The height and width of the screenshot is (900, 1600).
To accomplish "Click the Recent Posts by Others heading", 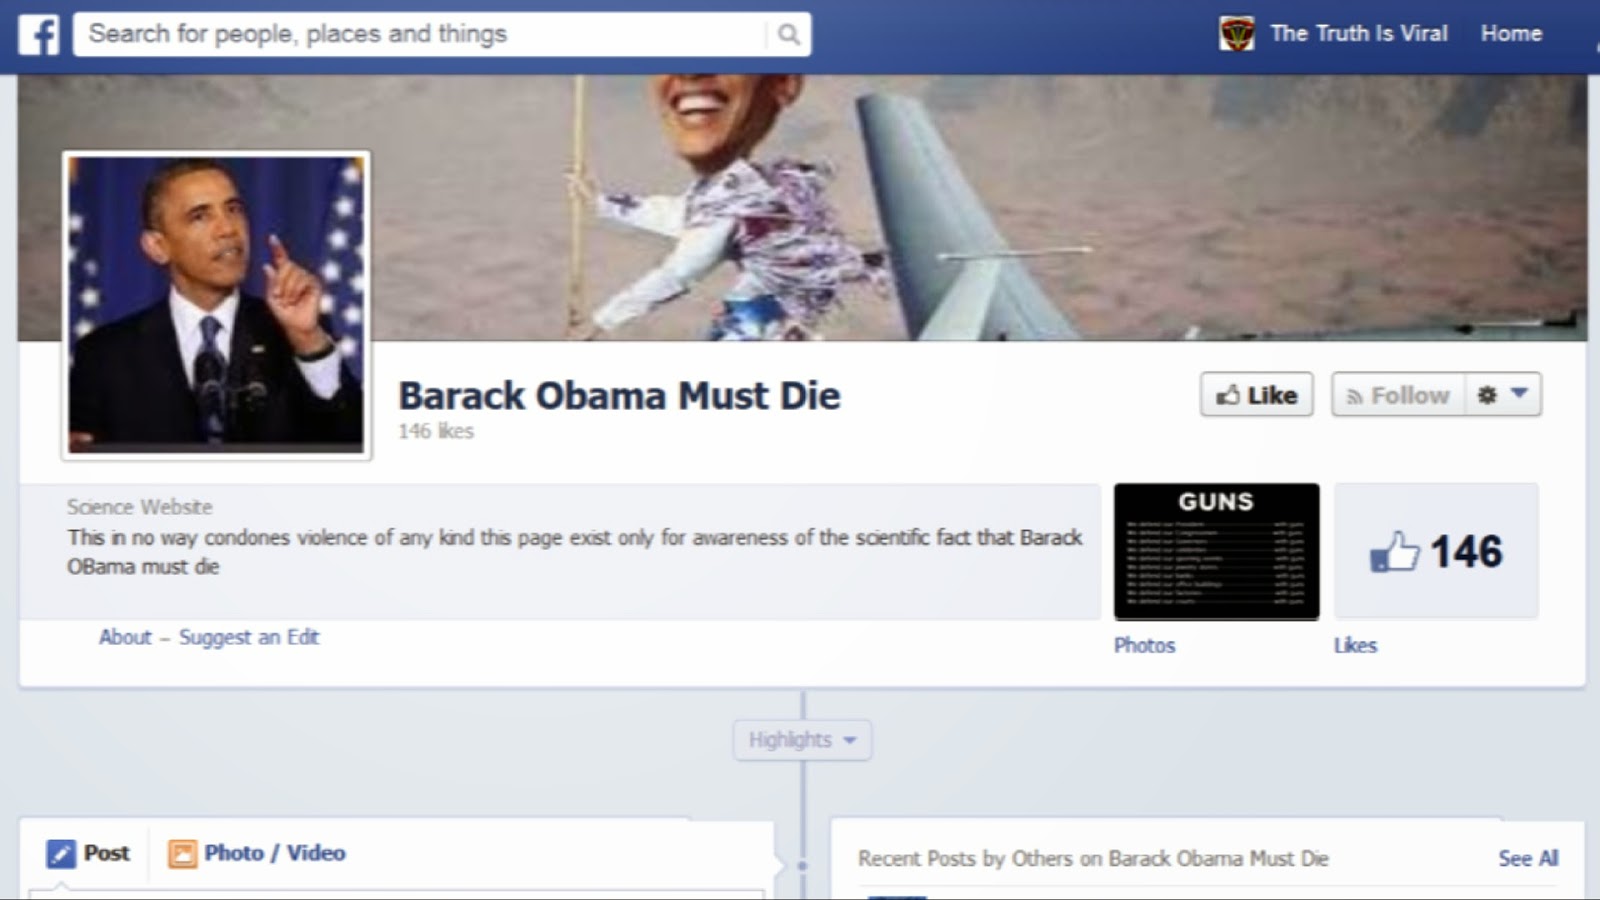I will pyautogui.click(x=1093, y=858).
